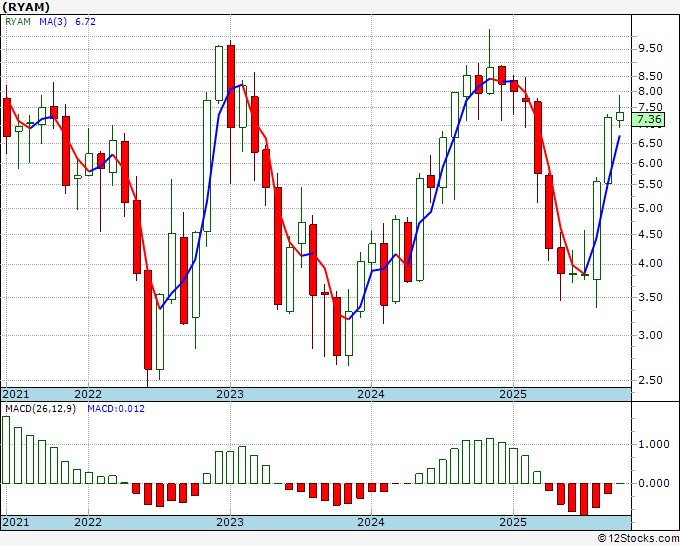Click 2021 on the MACD timeline

coord(16,522)
